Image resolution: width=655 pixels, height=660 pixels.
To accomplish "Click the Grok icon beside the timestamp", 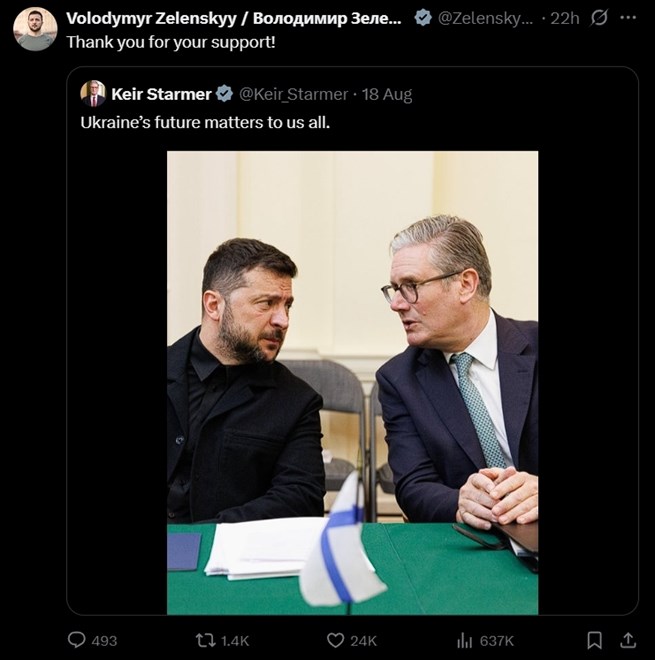I will coord(601,18).
